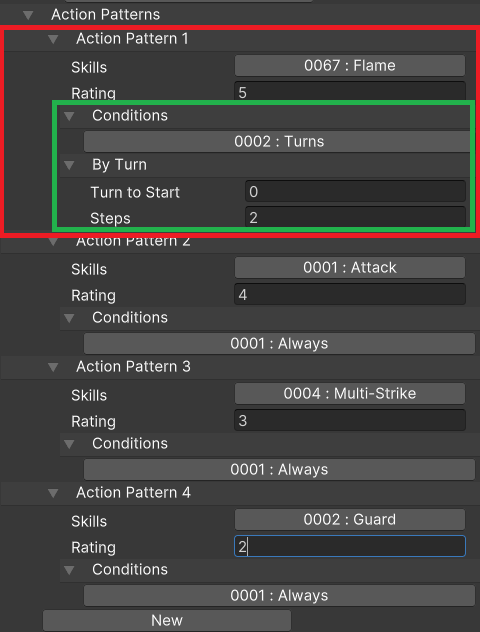Image resolution: width=480 pixels, height=632 pixels.
Task: Click Rating field of Multi-Strike pattern
Action: [350, 420]
